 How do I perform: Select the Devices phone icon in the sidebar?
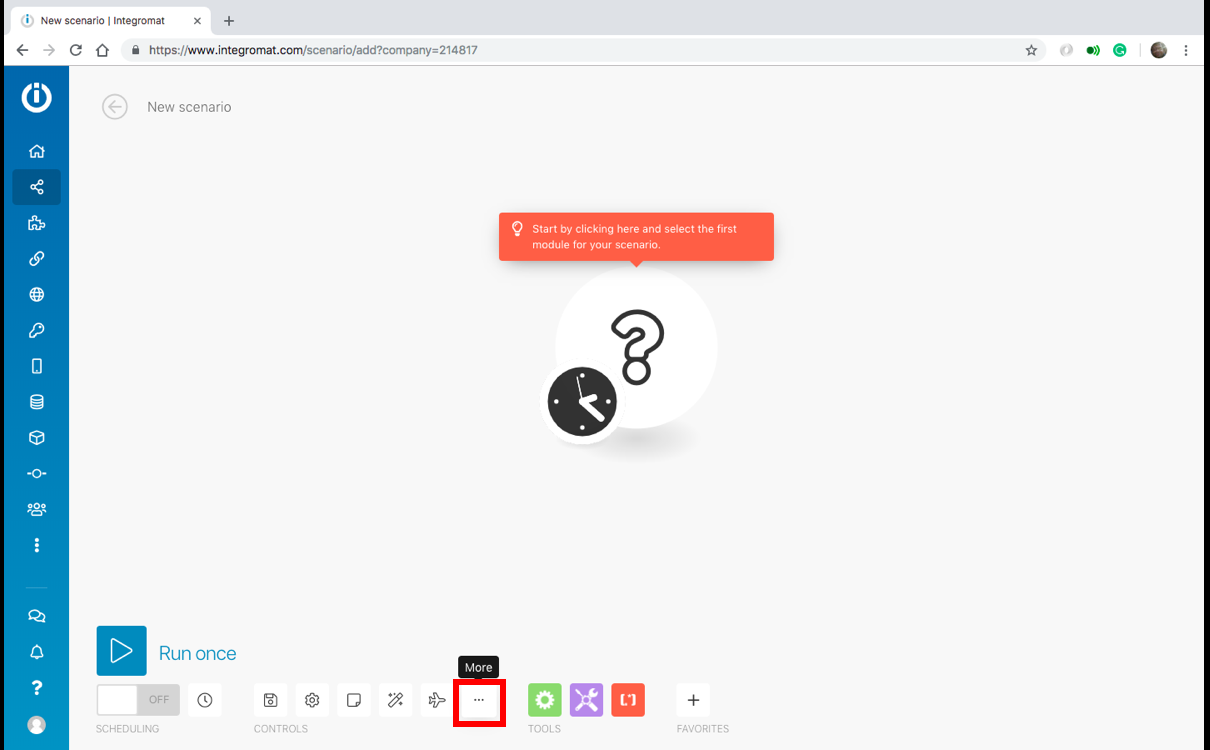36,366
